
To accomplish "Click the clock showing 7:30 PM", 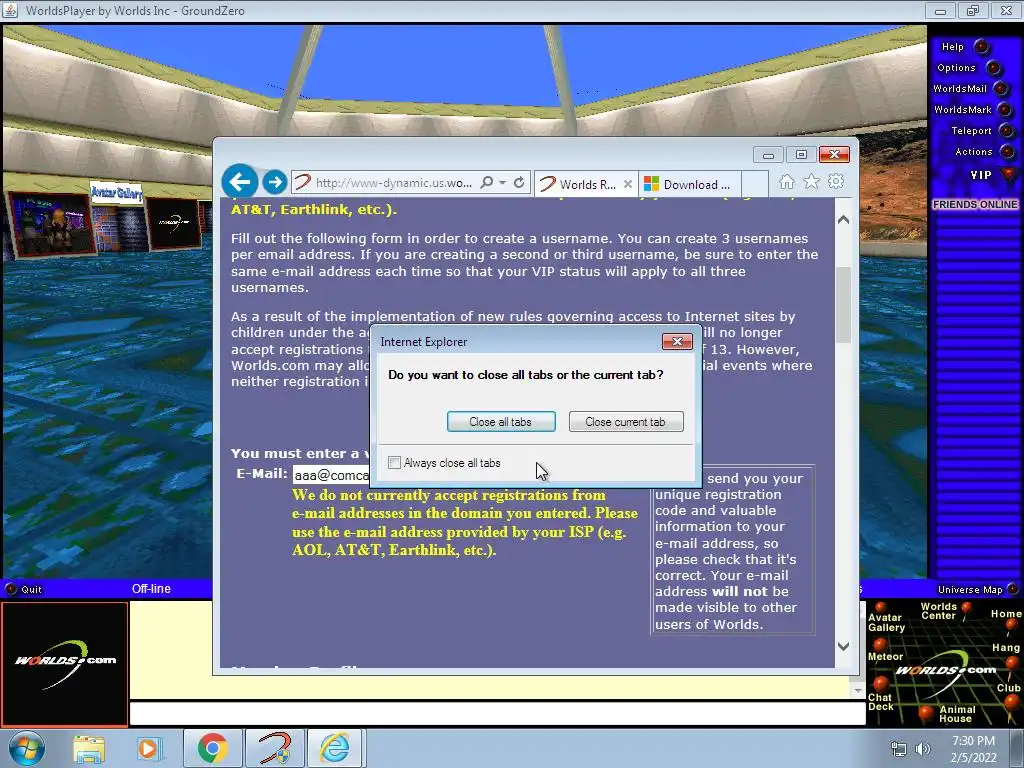I will pyautogui.click(x=972, y=741).
